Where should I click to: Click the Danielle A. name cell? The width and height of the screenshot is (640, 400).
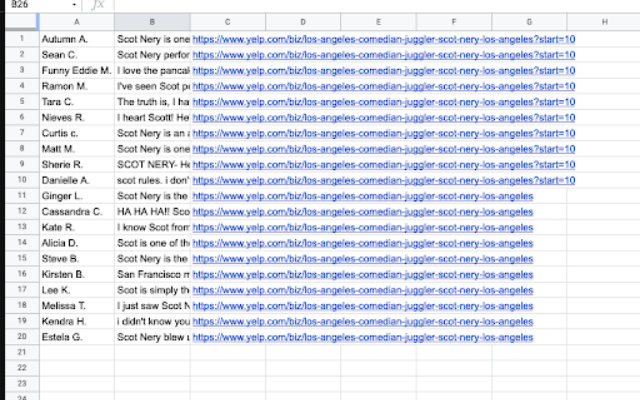(x=77, y=180)
